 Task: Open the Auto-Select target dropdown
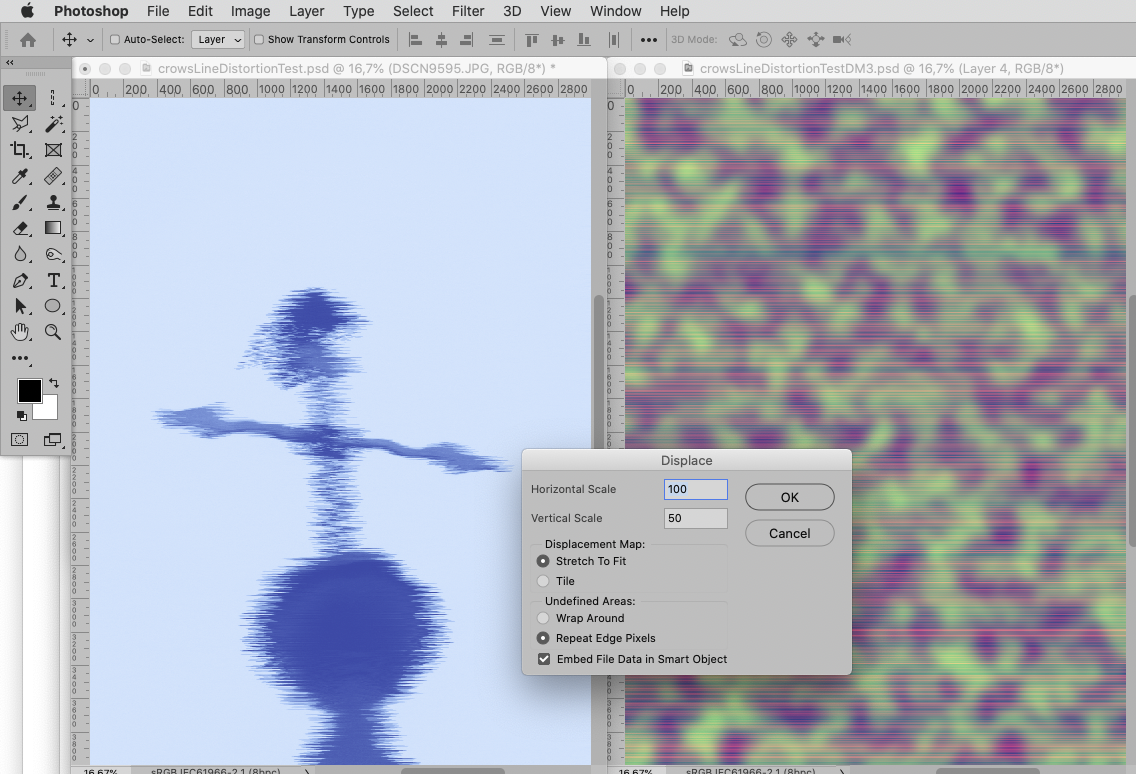coord(218,40)
